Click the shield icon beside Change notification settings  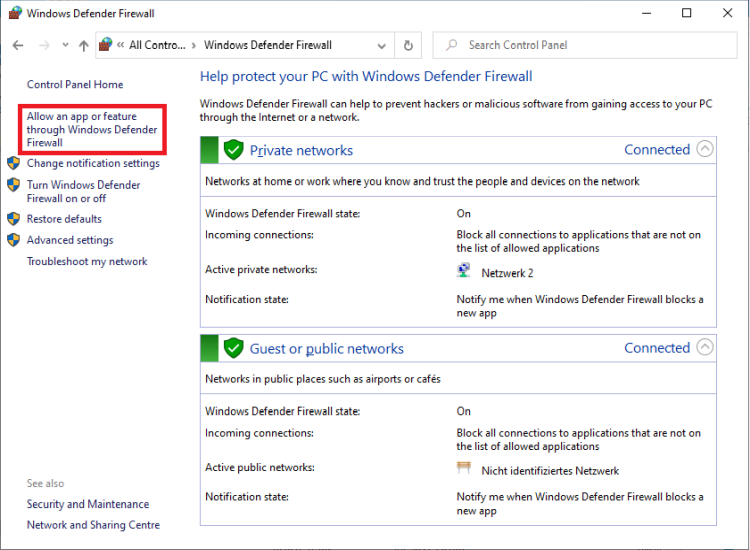coord(13,163)
